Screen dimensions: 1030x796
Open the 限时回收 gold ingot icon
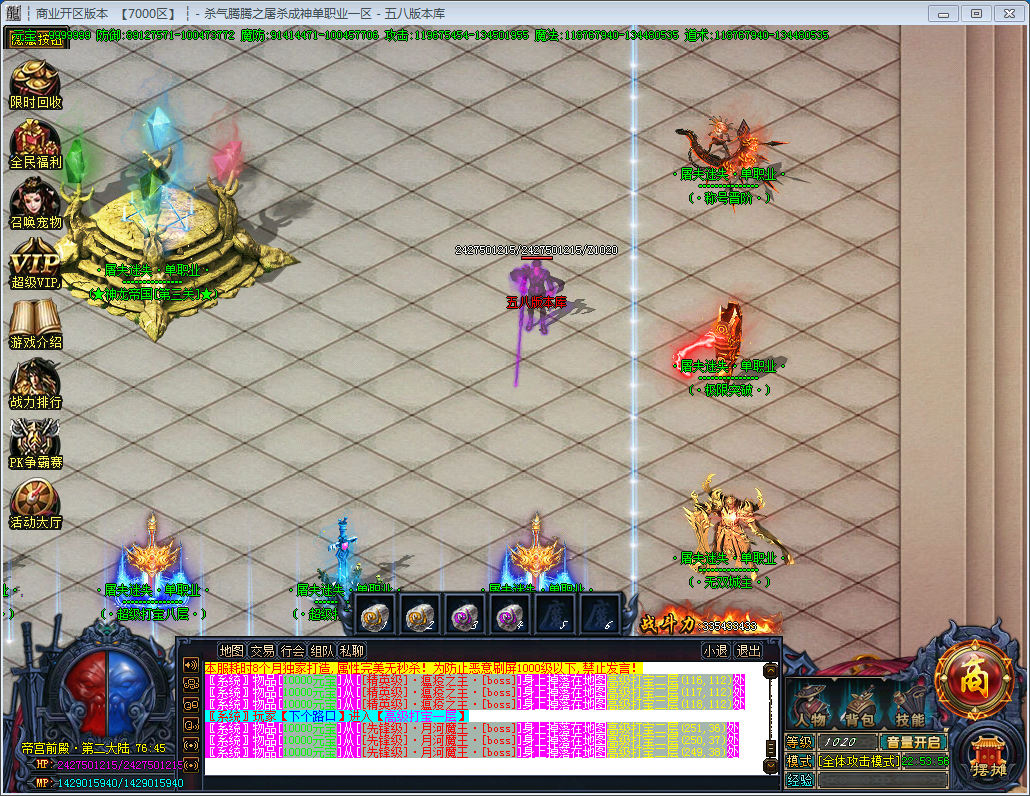(35, 85)
